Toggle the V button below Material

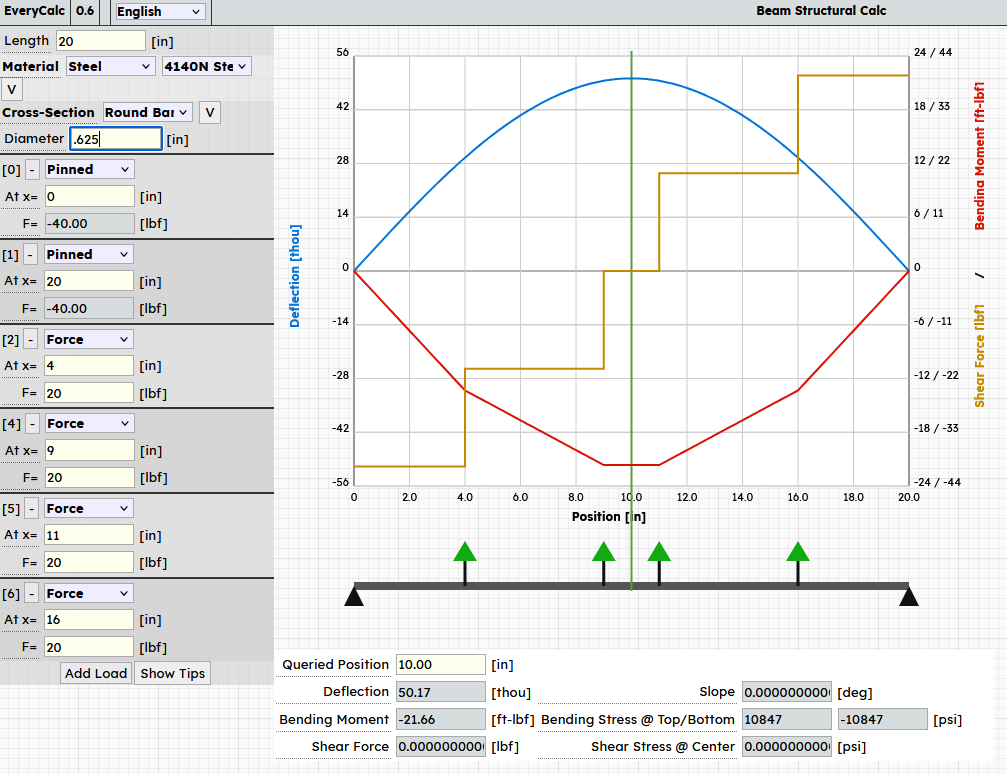coord(13,89)
